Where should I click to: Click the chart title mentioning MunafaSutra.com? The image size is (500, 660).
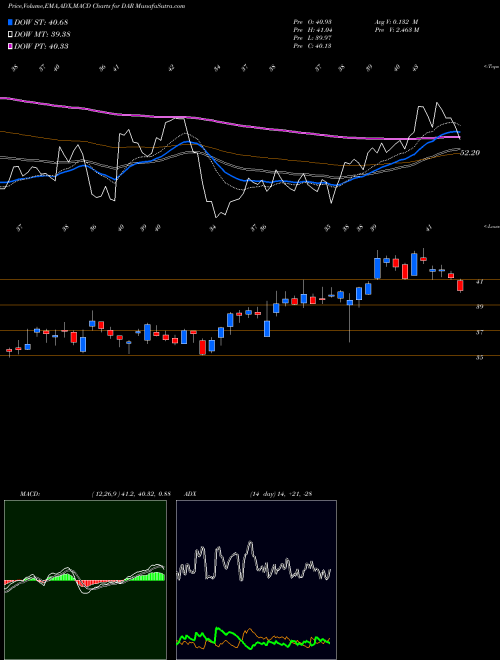(96, 6)
